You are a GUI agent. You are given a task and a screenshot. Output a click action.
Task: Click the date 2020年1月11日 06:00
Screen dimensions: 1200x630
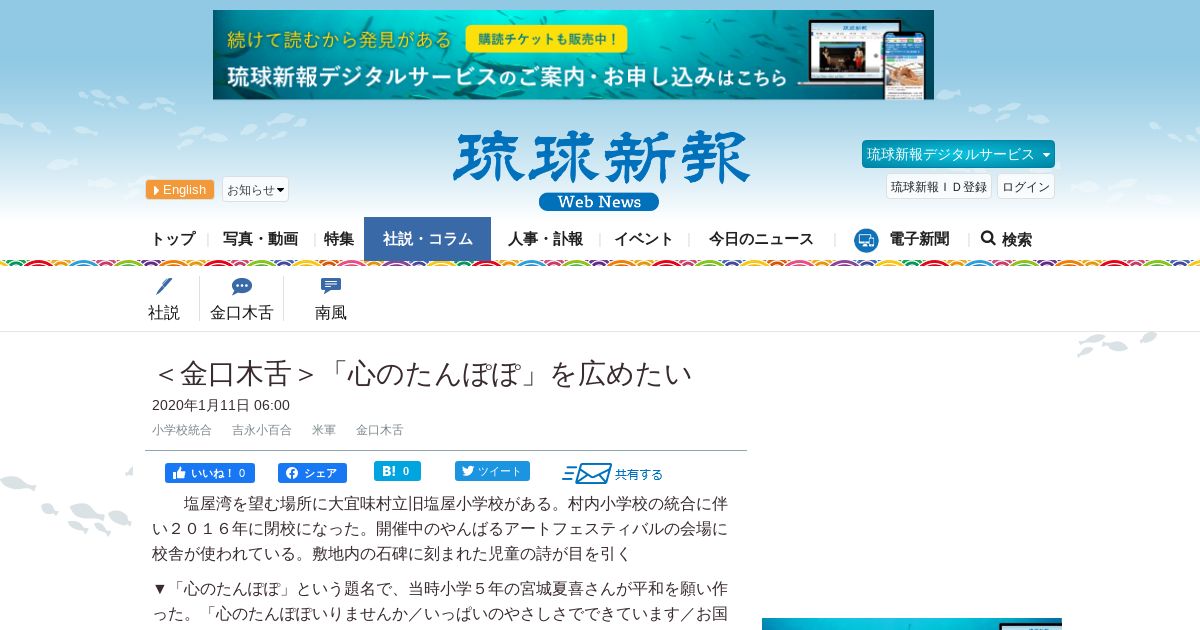pos(221,405)
